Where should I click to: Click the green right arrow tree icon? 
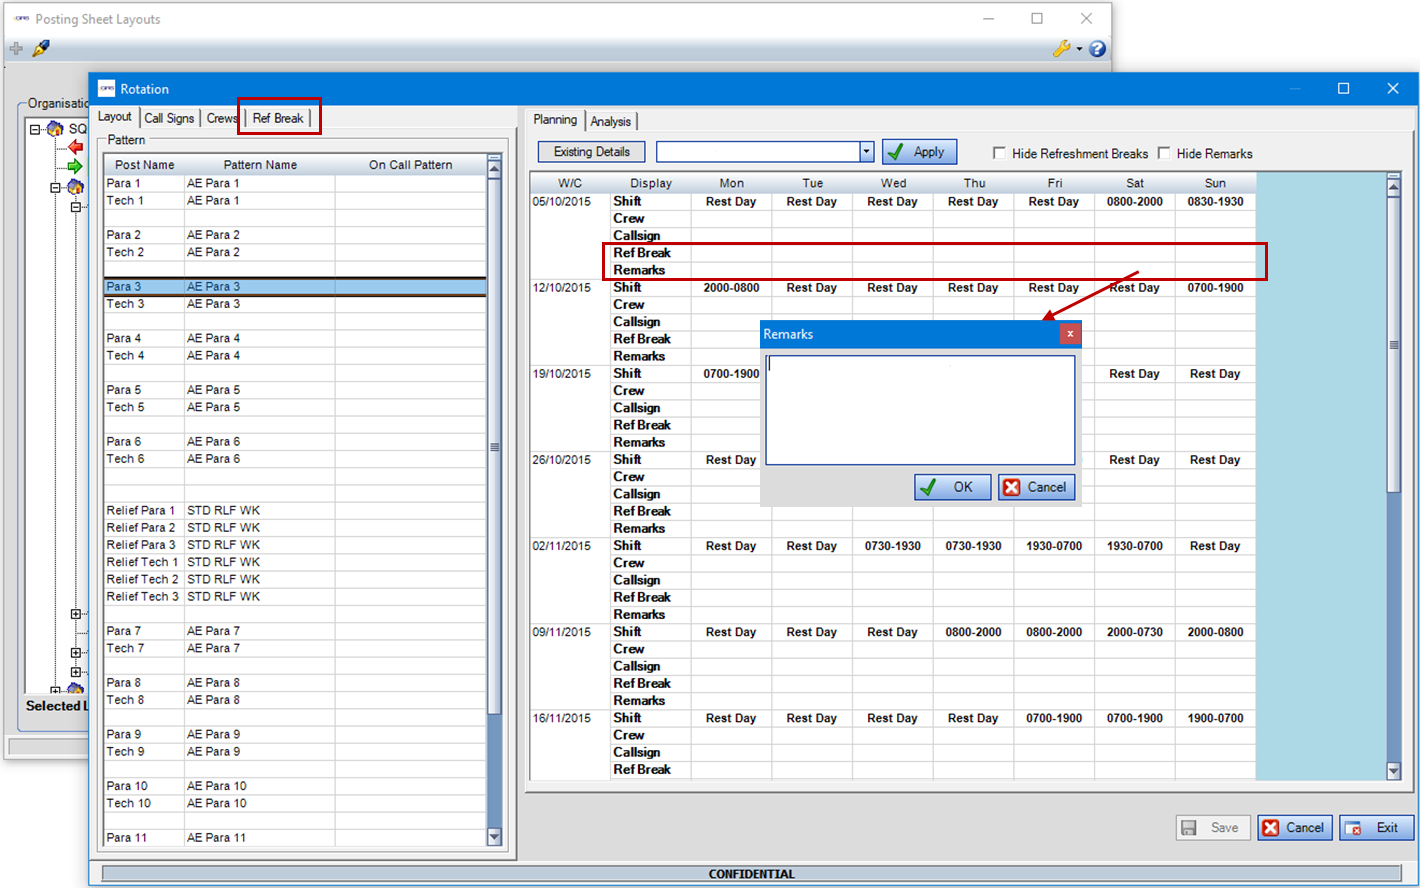[x=75, y=166]
